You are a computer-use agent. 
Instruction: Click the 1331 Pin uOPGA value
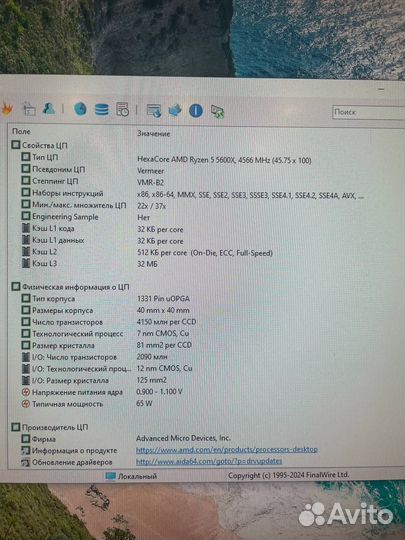[x=163, y=299]
